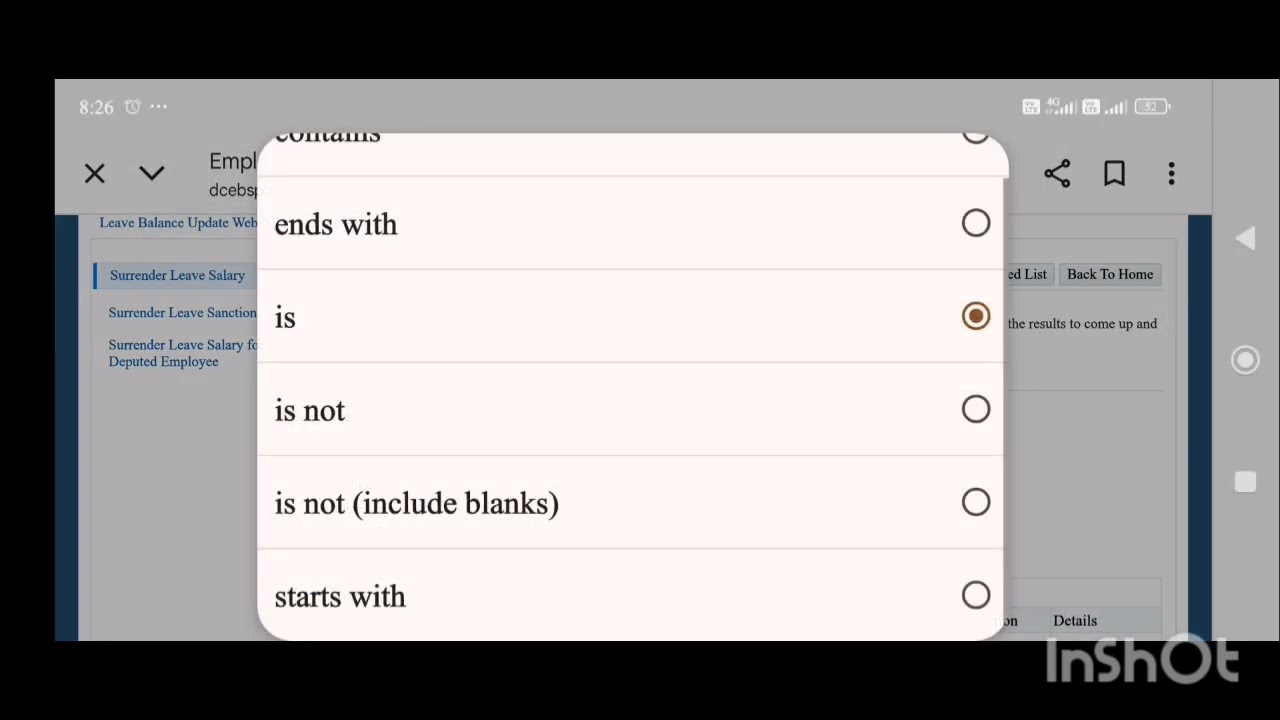
Task: Open Surrender Leave Salary for Deputed Employee
Action: click(182, 353)
